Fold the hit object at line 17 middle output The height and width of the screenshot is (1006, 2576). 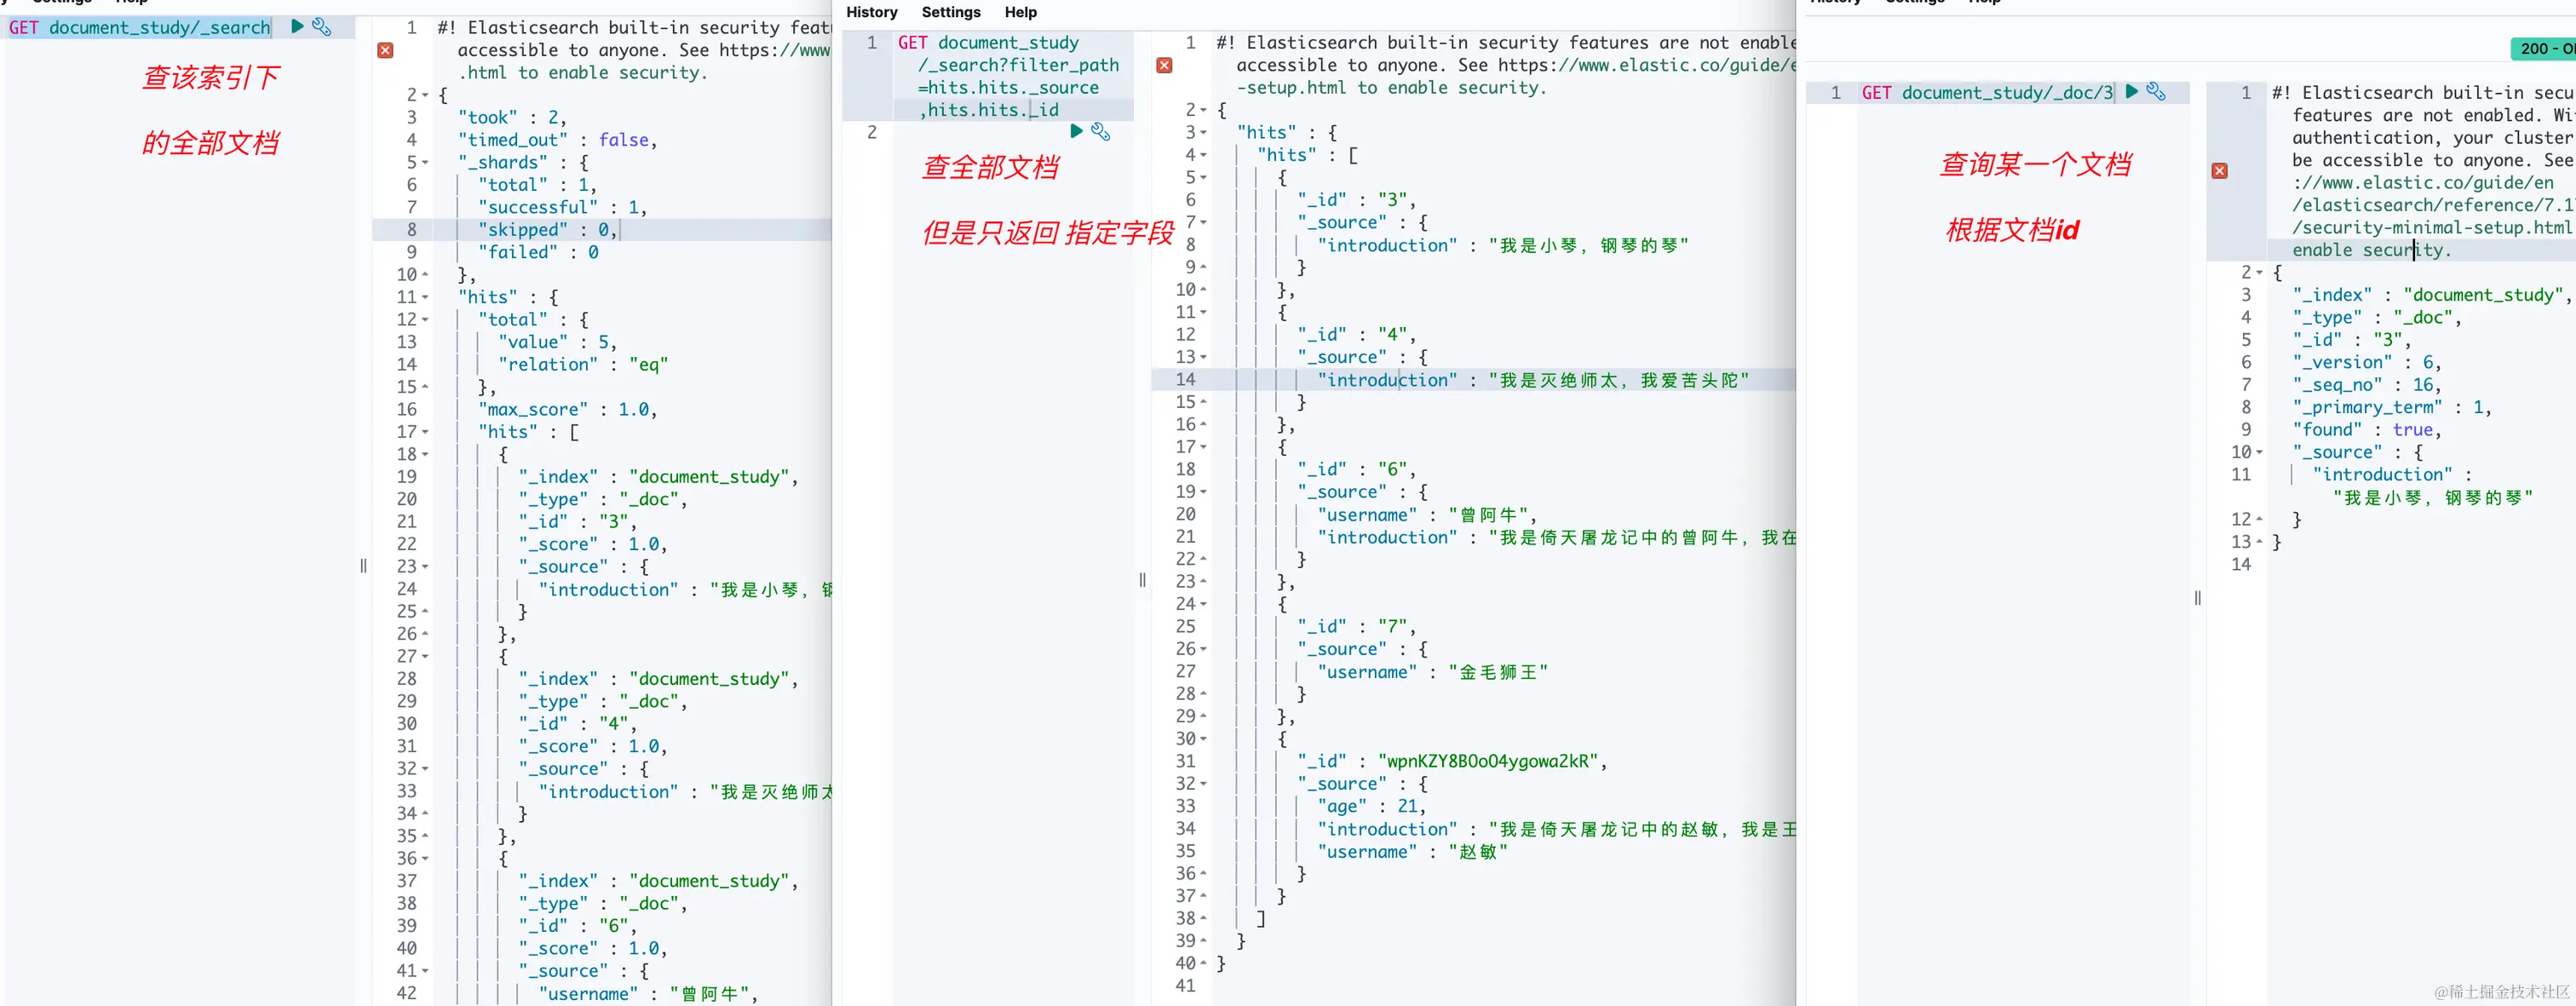[1203, 447]
